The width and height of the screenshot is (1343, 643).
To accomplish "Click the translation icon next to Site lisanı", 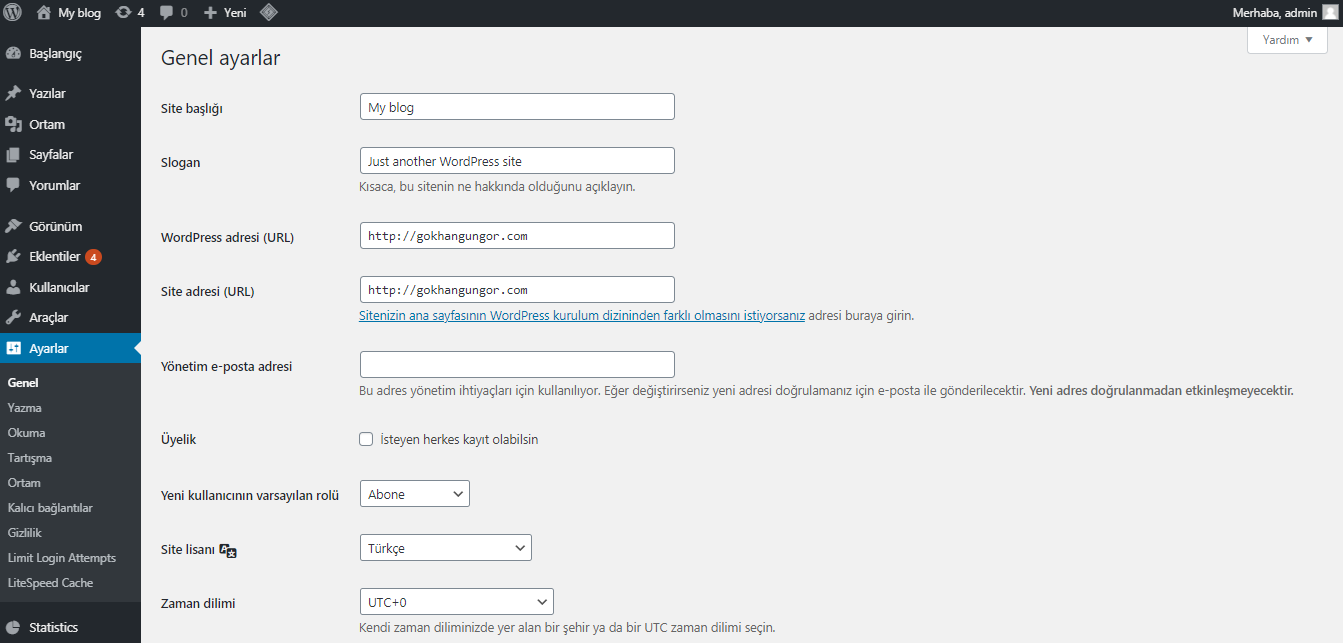I will point(228,550).
